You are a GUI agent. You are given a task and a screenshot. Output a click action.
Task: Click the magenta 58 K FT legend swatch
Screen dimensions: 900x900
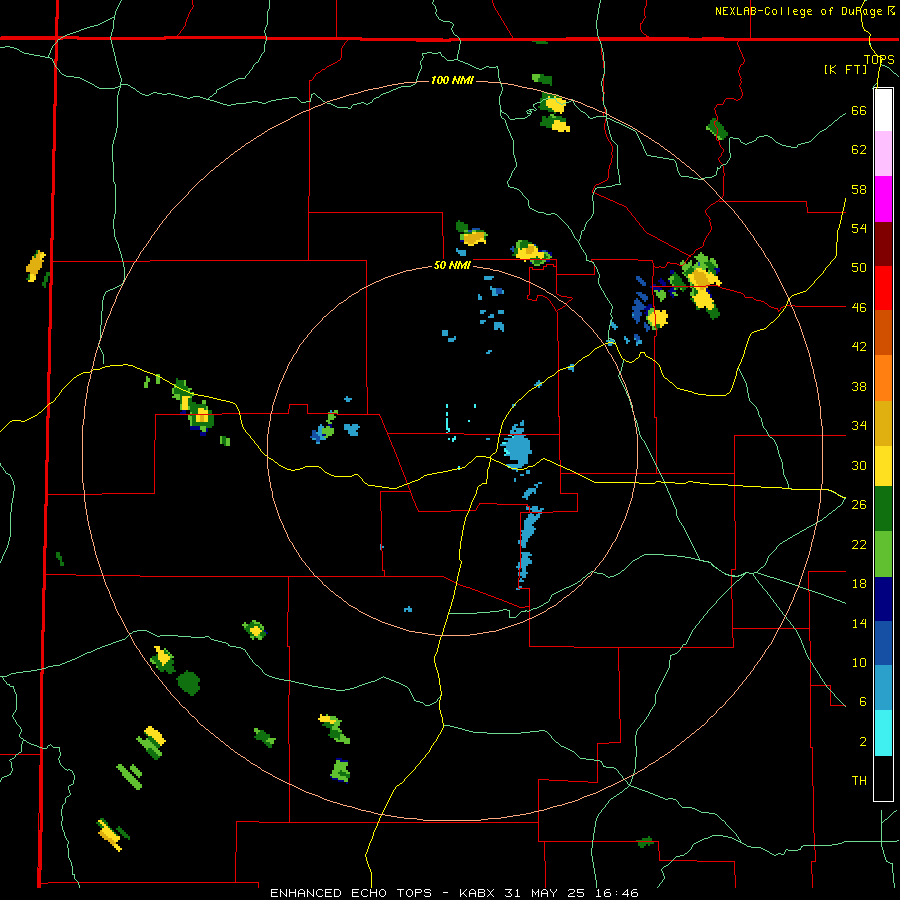(883, 199)
